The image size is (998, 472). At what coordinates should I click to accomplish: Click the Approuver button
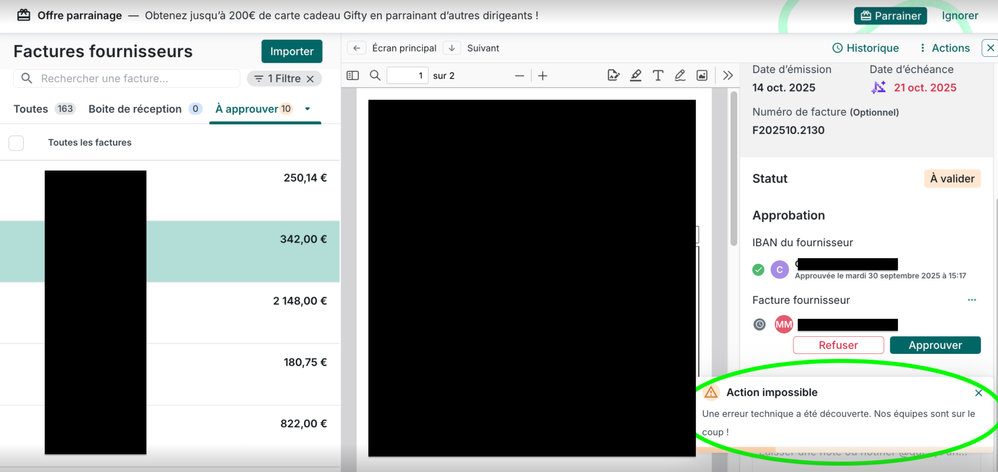tap(935, 345)
